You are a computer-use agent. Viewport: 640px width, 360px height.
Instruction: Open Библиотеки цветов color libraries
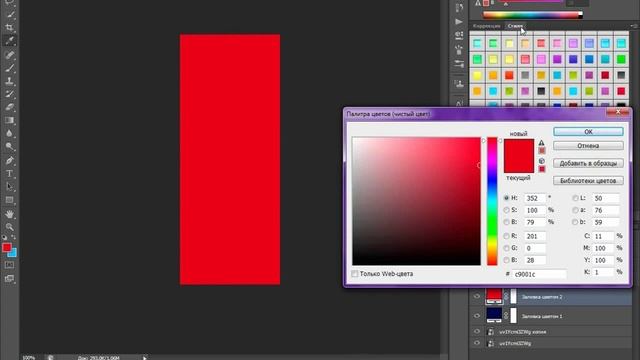coord(588,181)
